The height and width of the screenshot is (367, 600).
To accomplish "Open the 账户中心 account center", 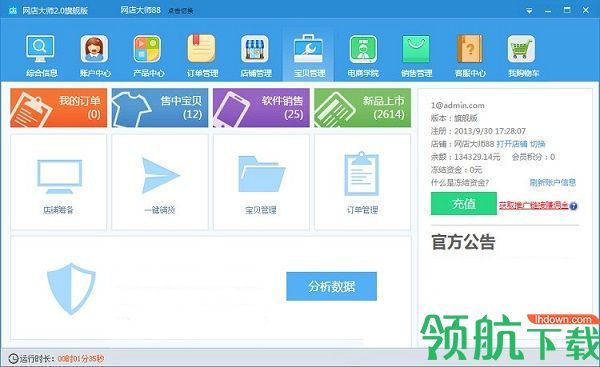I will pos(95,55).
